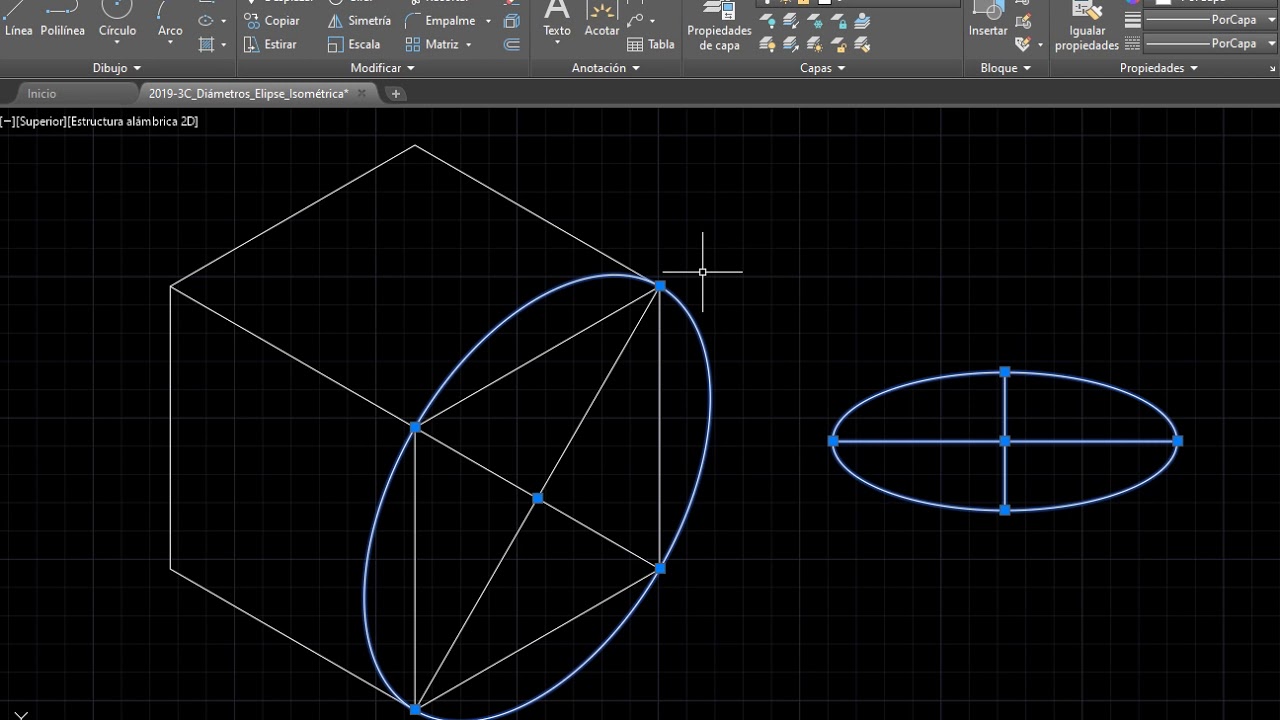Click Igualar propiedades
Screen dimensions: 1280x720
point(1087,25)
